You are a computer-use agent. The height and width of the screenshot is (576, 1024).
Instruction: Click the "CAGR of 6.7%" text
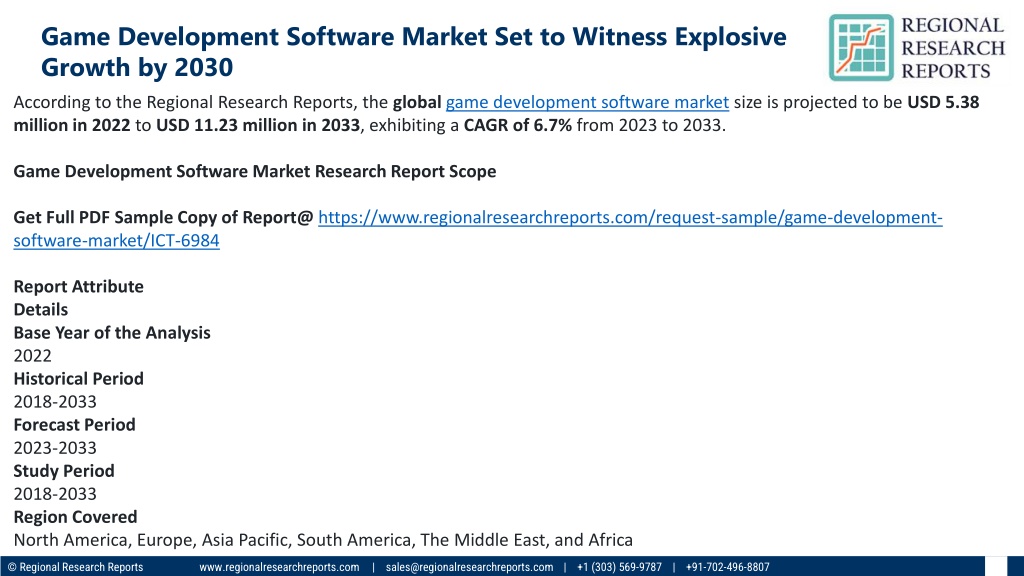(517, 125)
